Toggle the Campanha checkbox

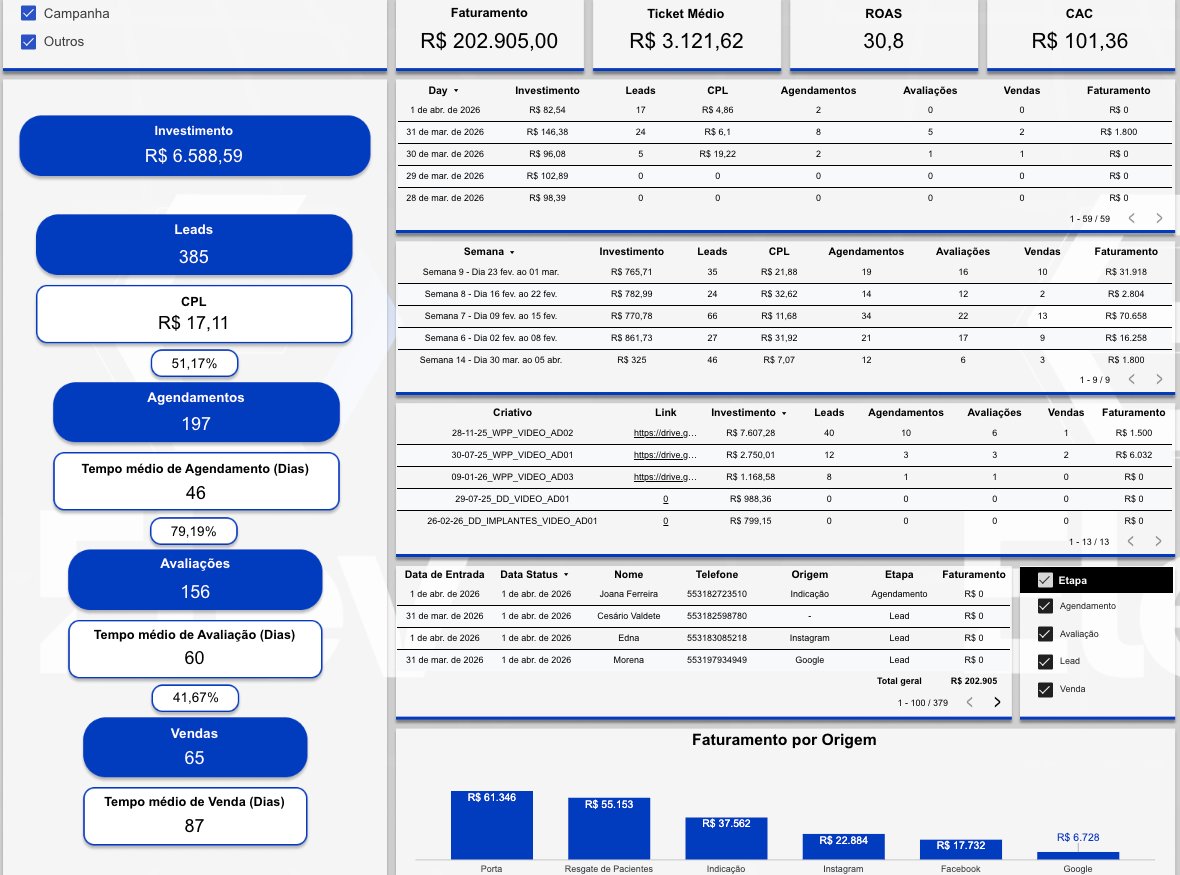click(26, 14)
